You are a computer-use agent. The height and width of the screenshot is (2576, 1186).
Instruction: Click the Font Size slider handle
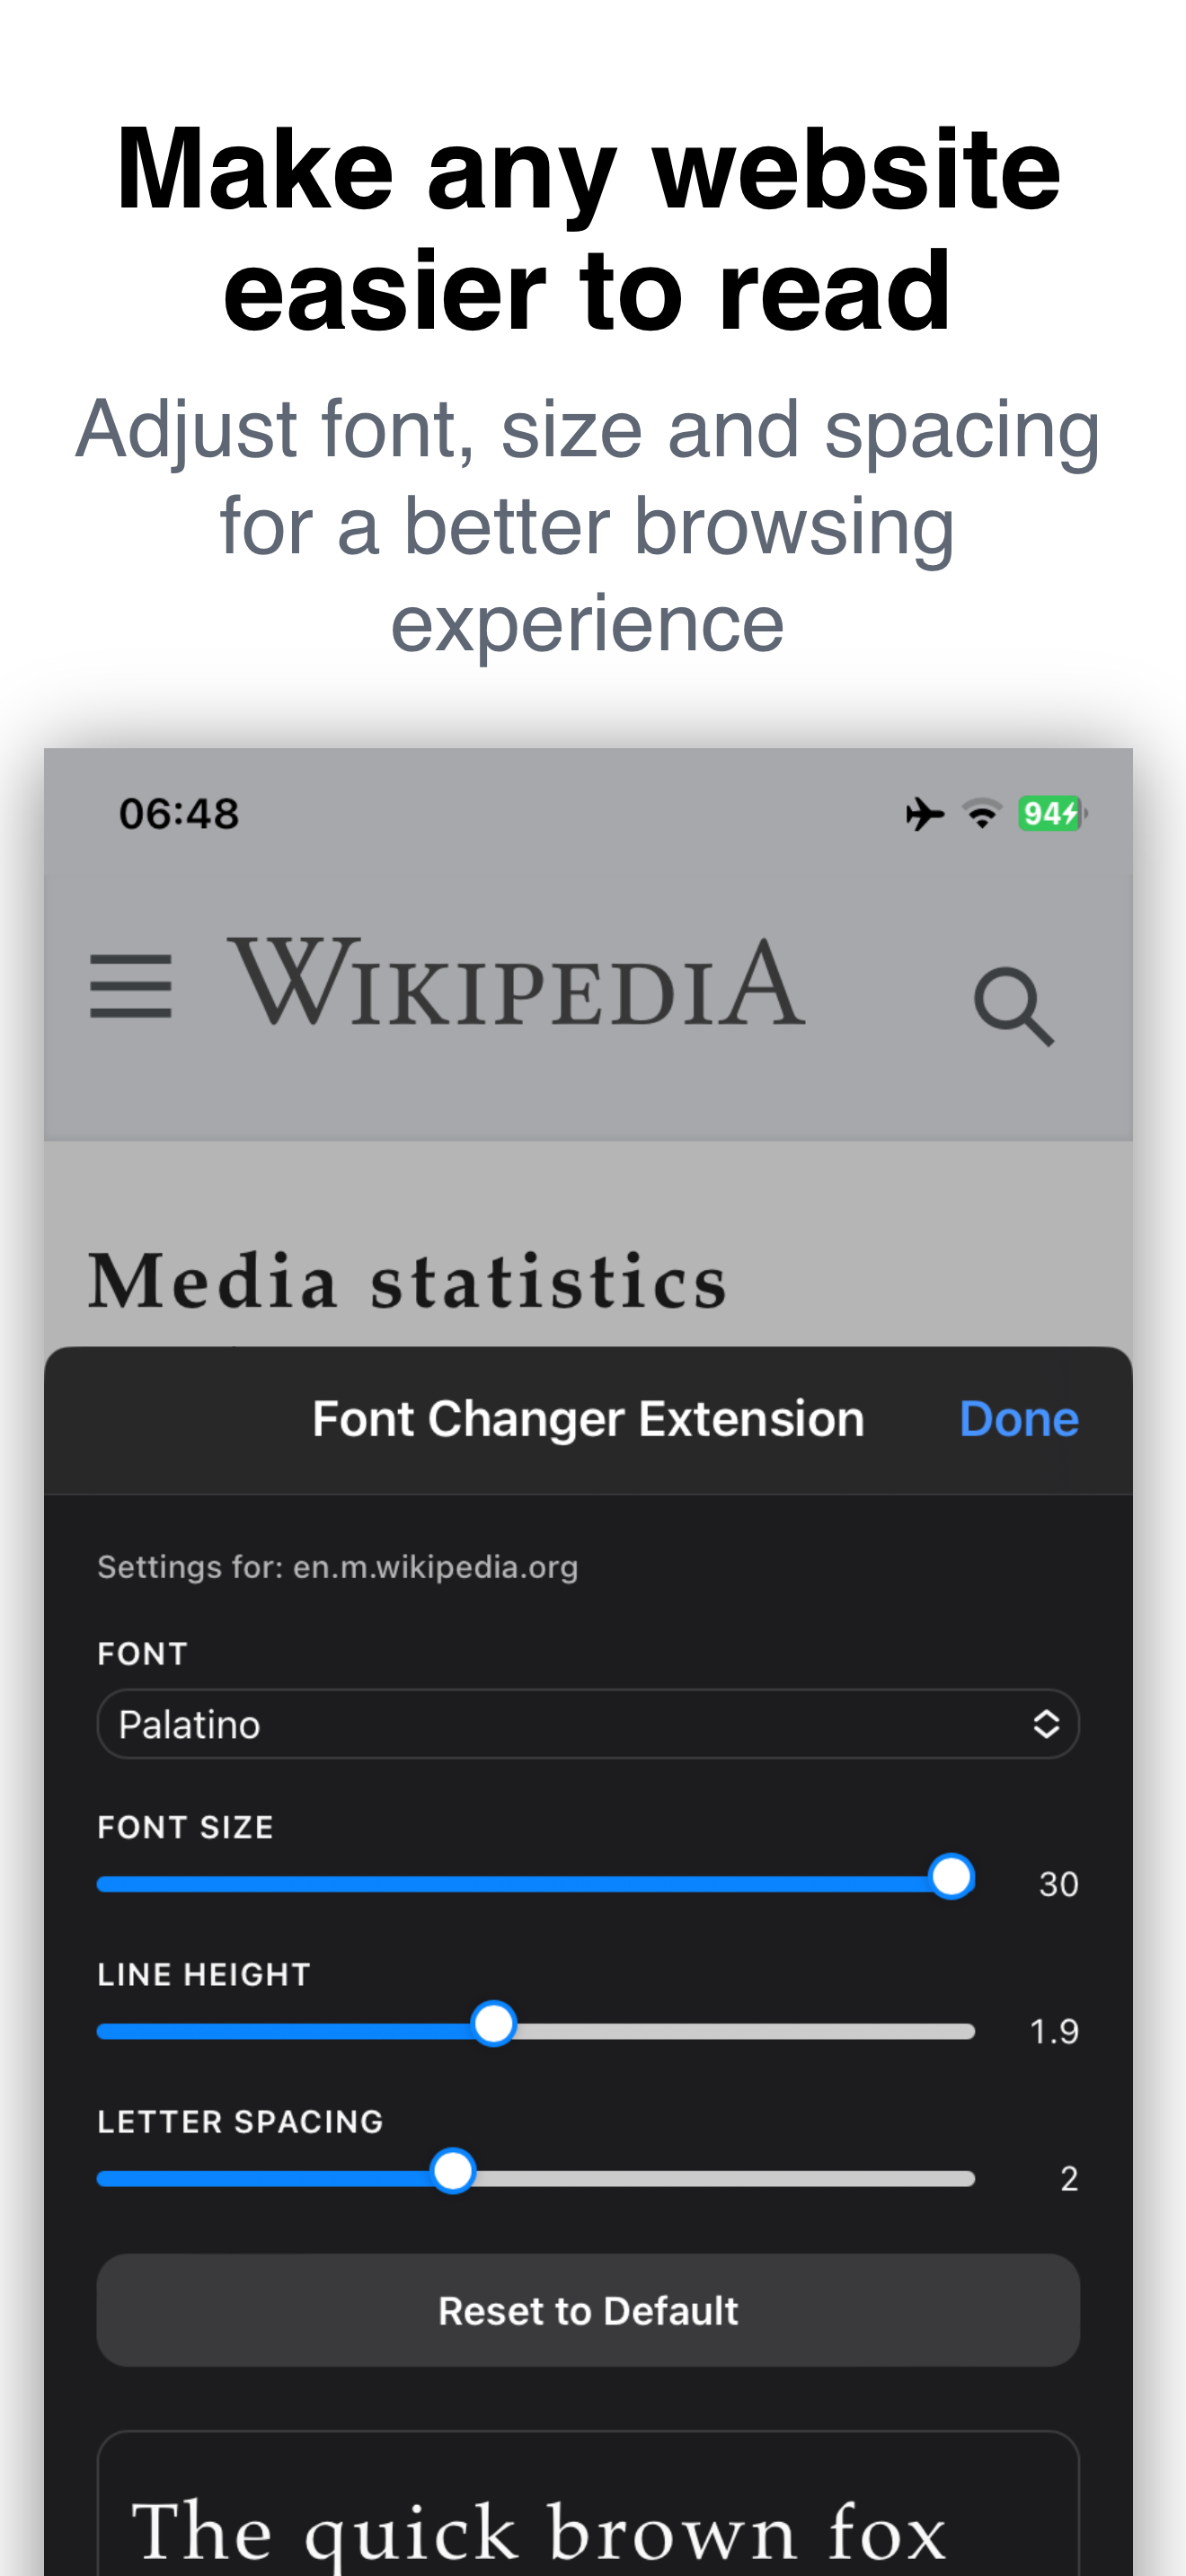(x=951, y=1876)
